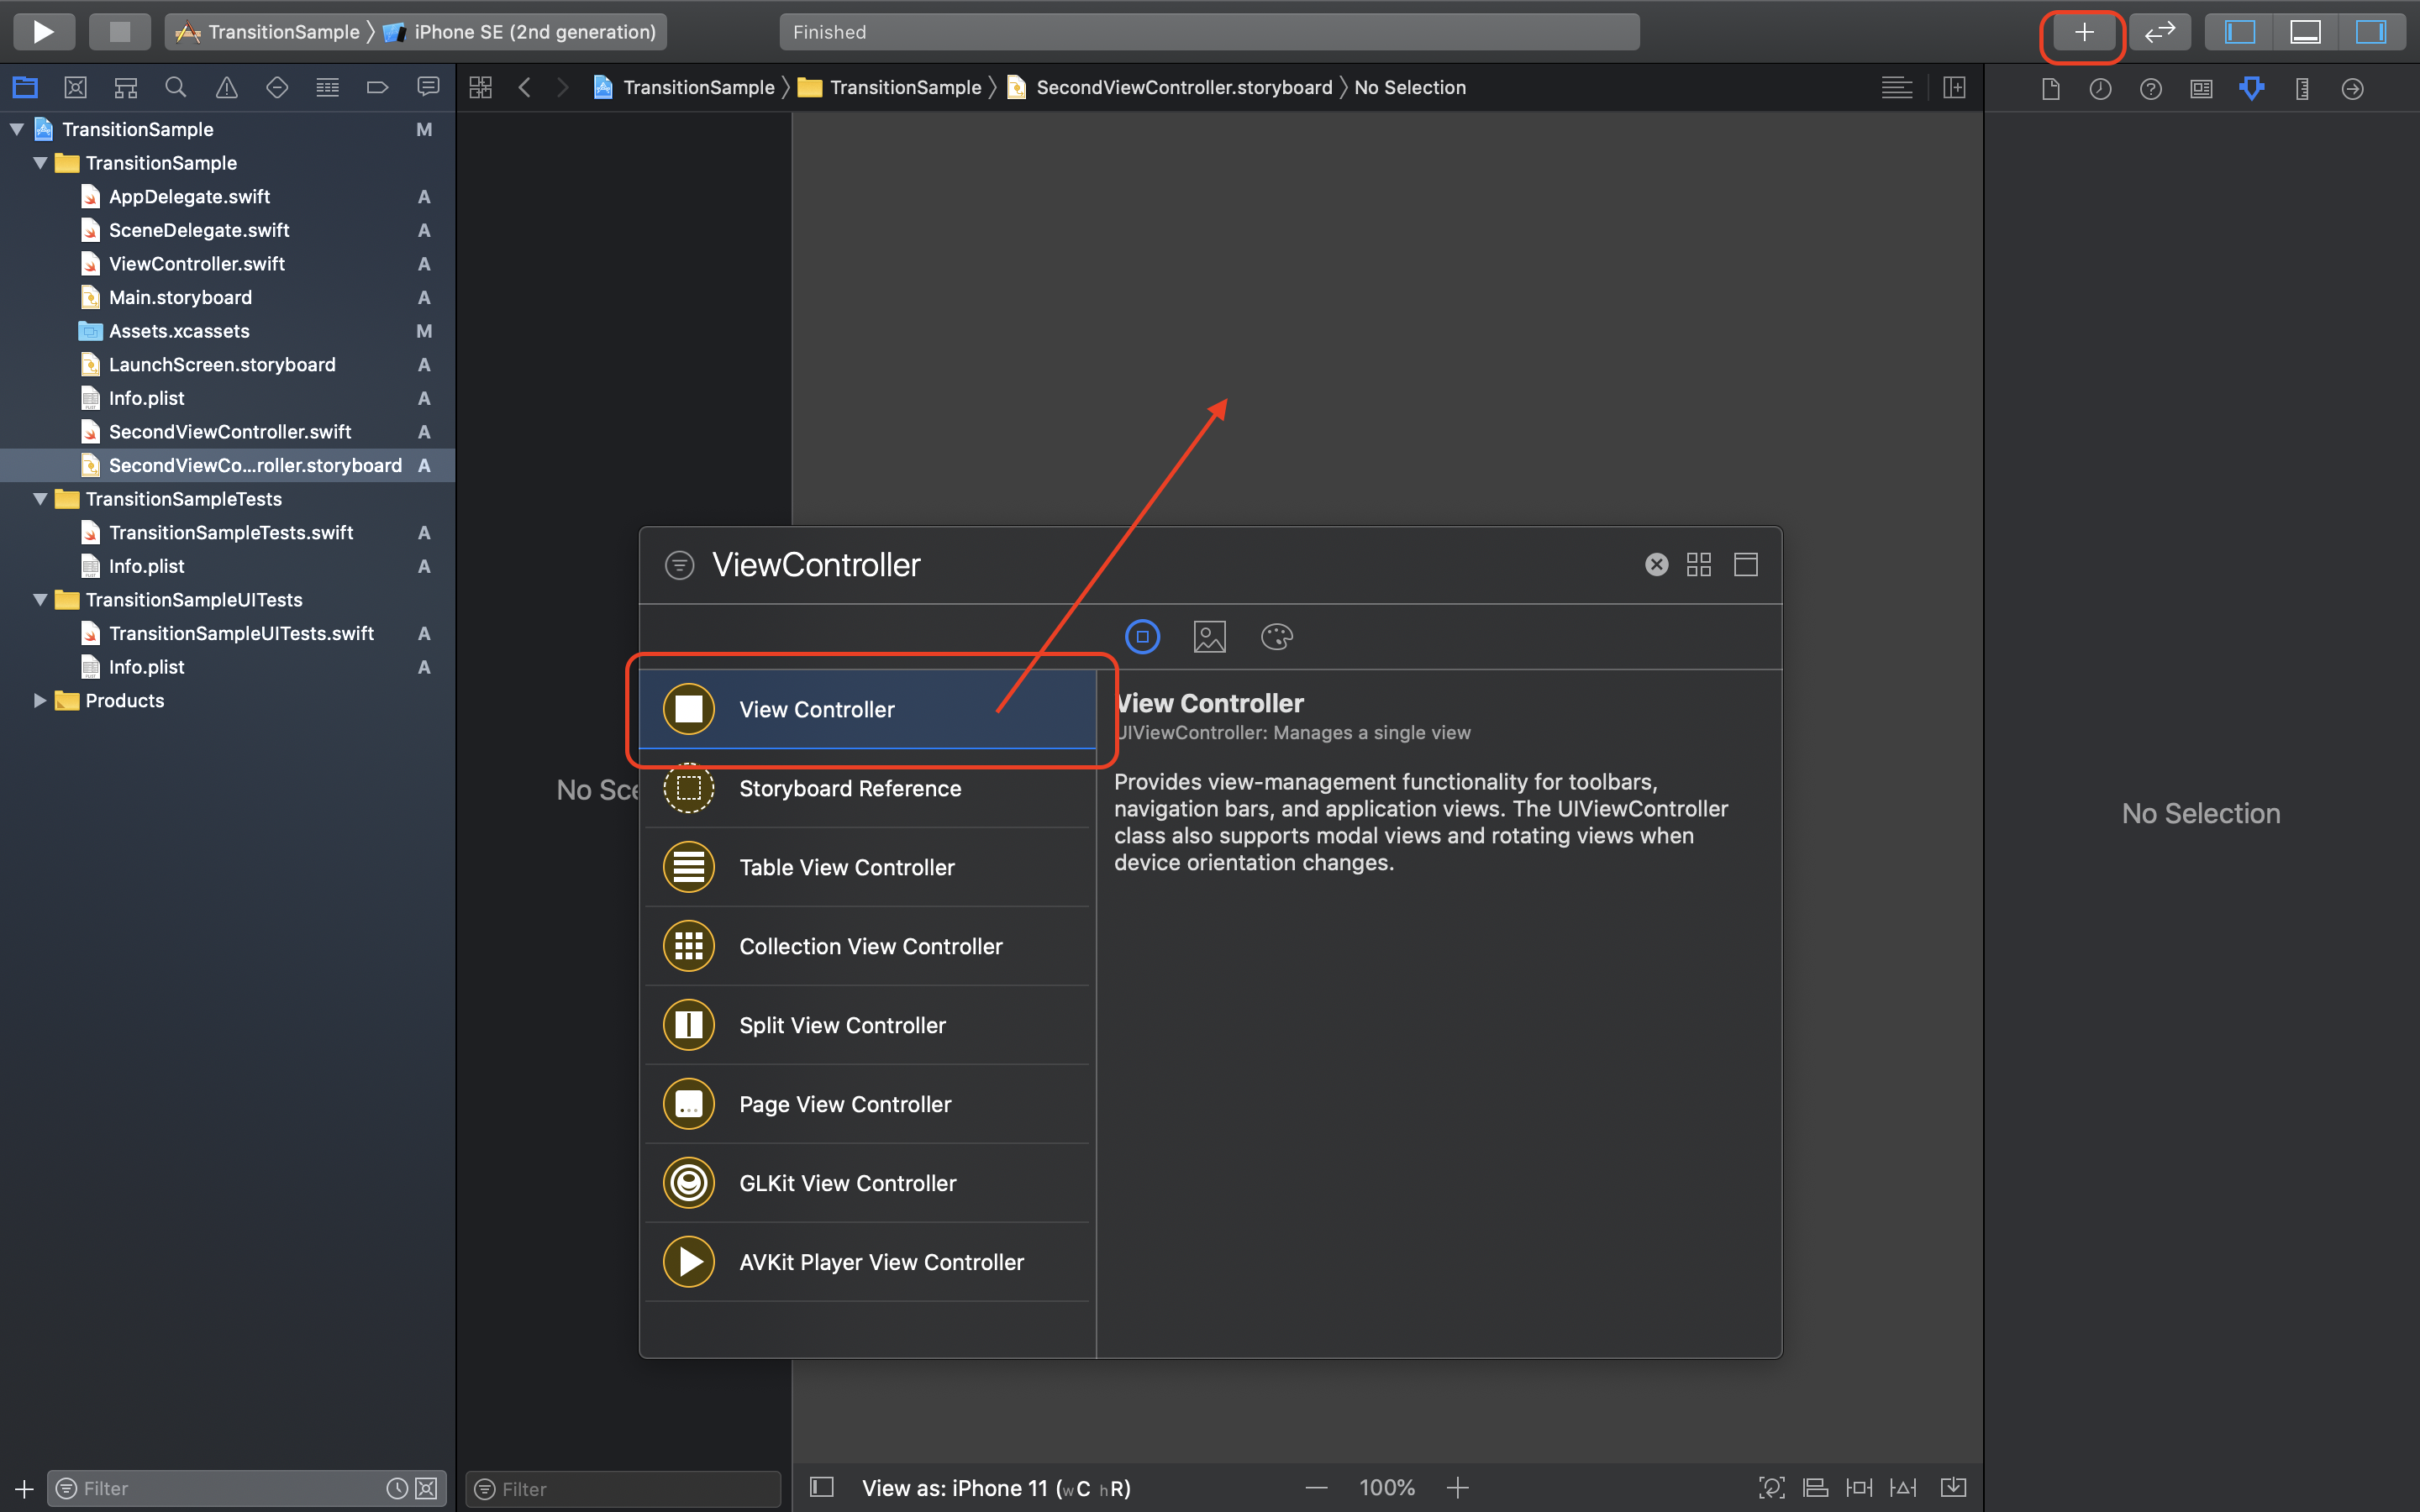This screenshot has width=2420, height=1512.
Task: Show the Project navigator
Action: pos(25,88)
